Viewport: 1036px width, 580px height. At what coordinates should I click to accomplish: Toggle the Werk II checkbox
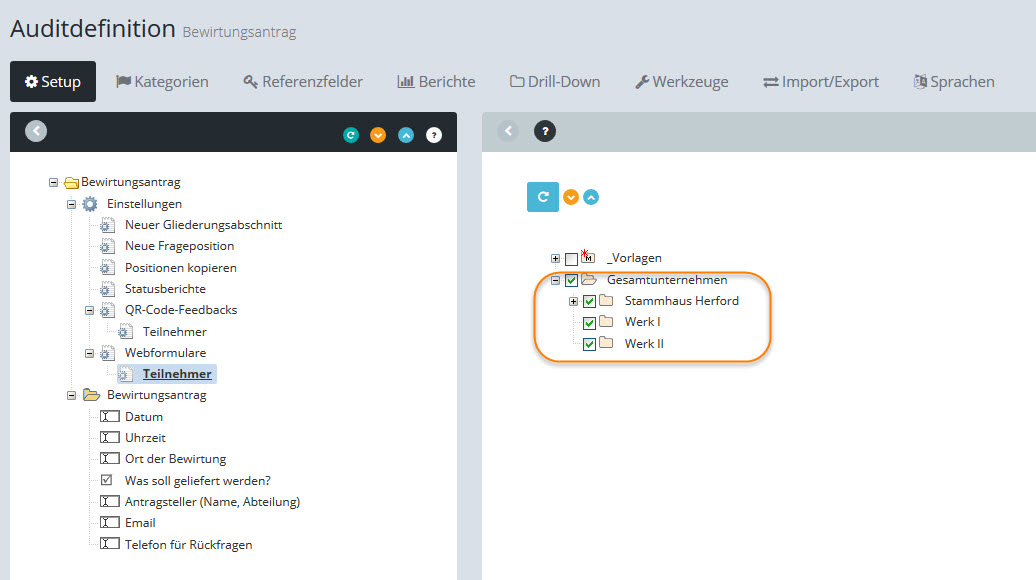[589, 344]
